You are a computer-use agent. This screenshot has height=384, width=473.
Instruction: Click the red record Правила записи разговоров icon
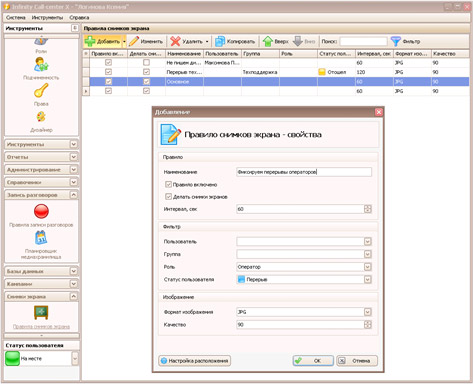tap(41, 211)
